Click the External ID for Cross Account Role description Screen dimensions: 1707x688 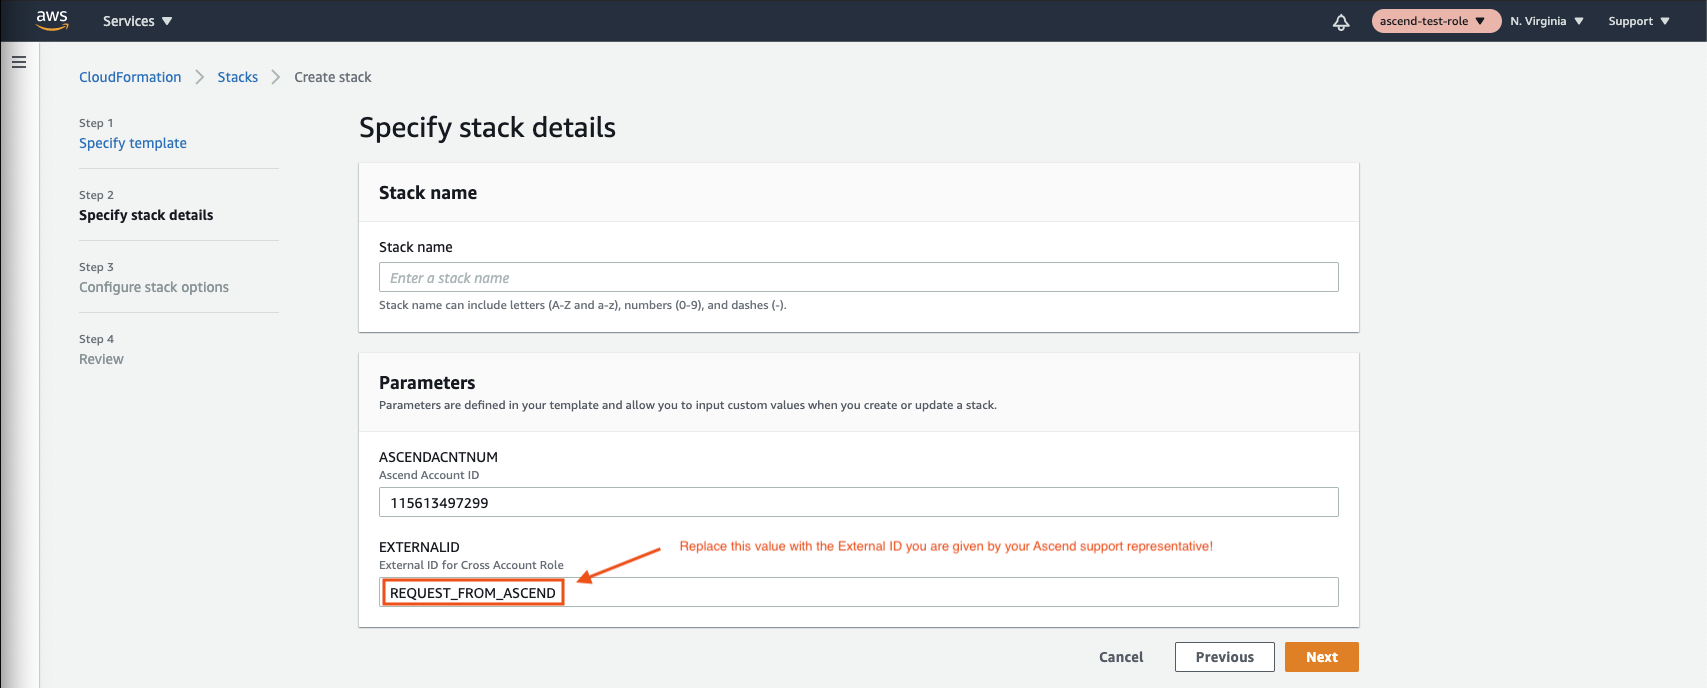pyautogui.click(x=471, y=565)
